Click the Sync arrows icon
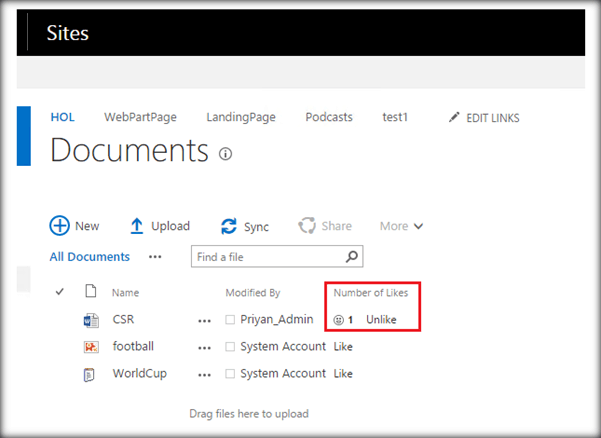This screenshot has height=438, width=601. pyautogui.click(x=229, y=226)
